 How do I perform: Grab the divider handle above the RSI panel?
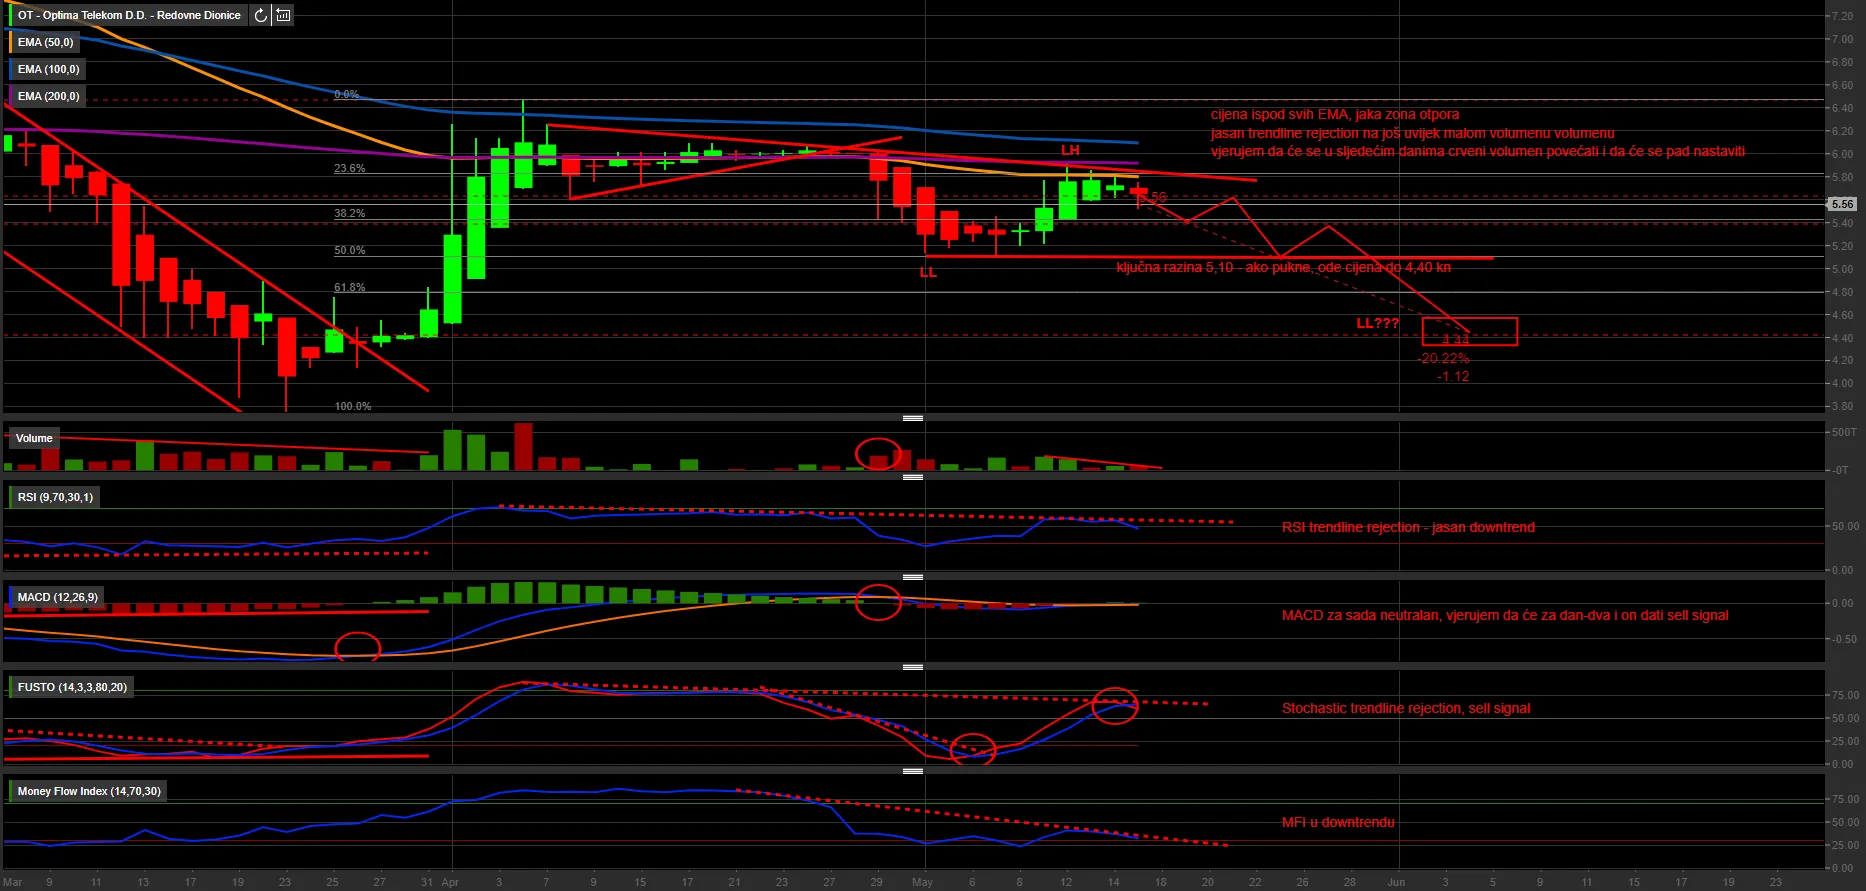point(912,477)
